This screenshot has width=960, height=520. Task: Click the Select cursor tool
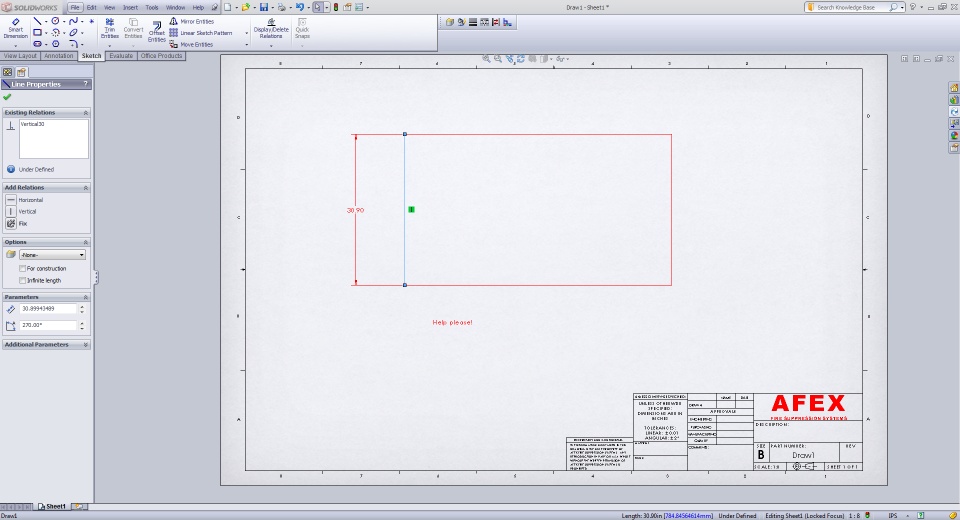318,7
